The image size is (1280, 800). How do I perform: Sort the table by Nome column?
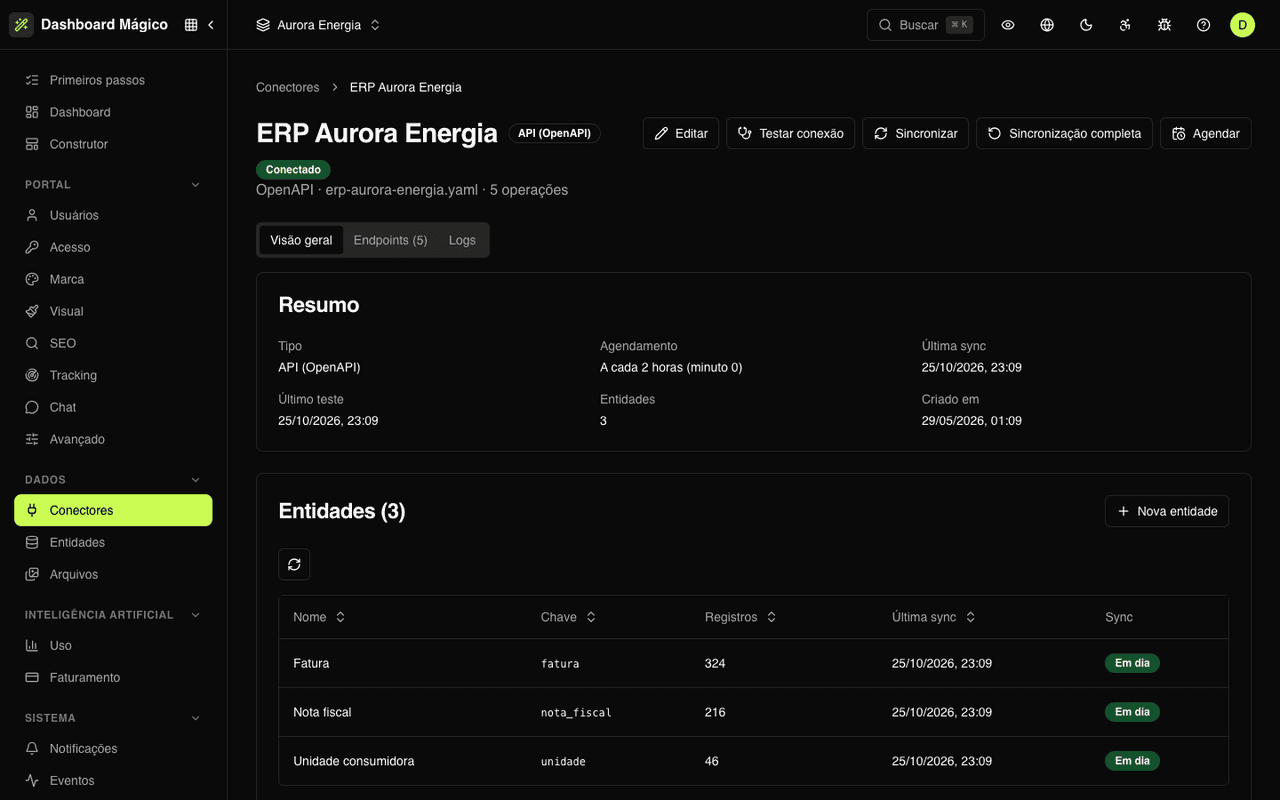(319, 617)
